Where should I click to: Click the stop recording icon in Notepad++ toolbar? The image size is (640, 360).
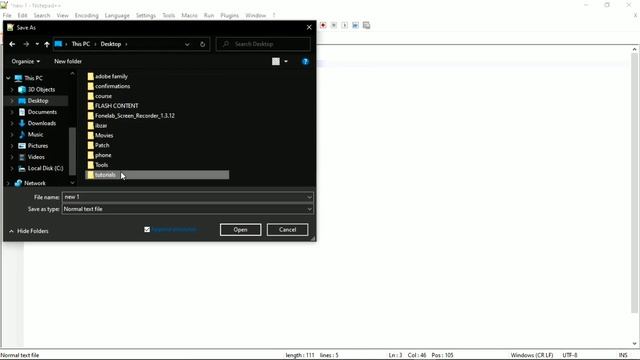click(334, 25)
